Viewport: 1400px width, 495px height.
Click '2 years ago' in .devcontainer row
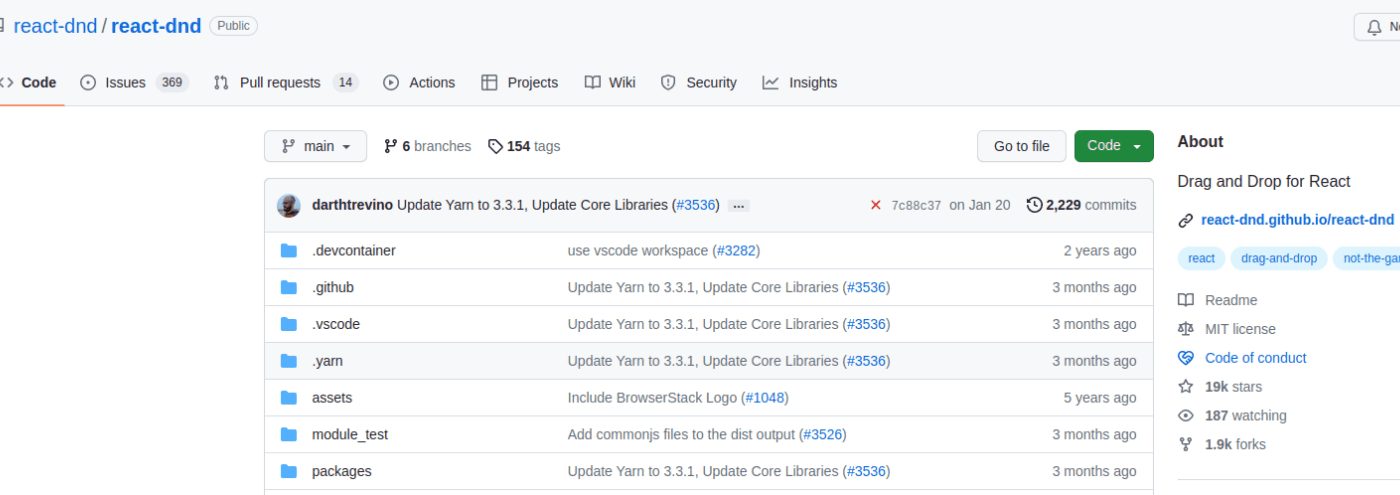(x=1100, y=251)
